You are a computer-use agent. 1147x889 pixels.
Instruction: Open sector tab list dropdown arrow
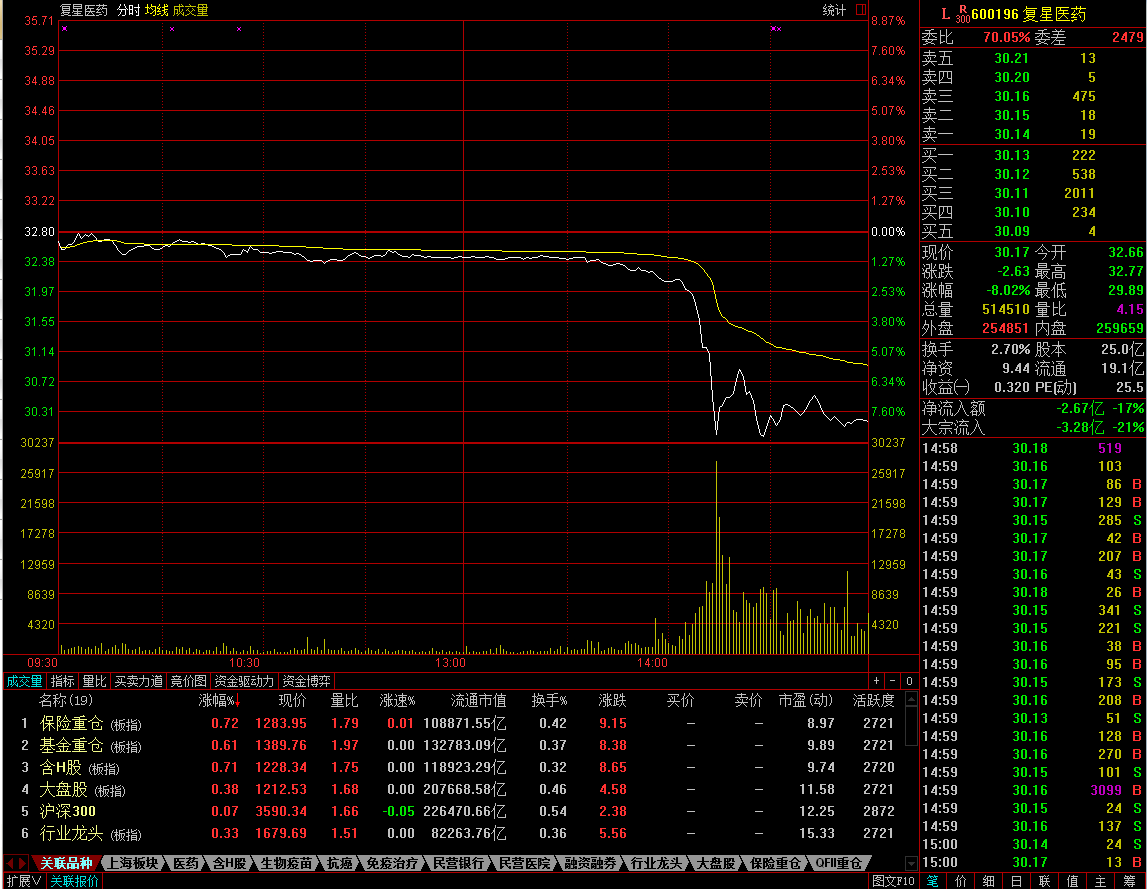[x=910, y=863]
